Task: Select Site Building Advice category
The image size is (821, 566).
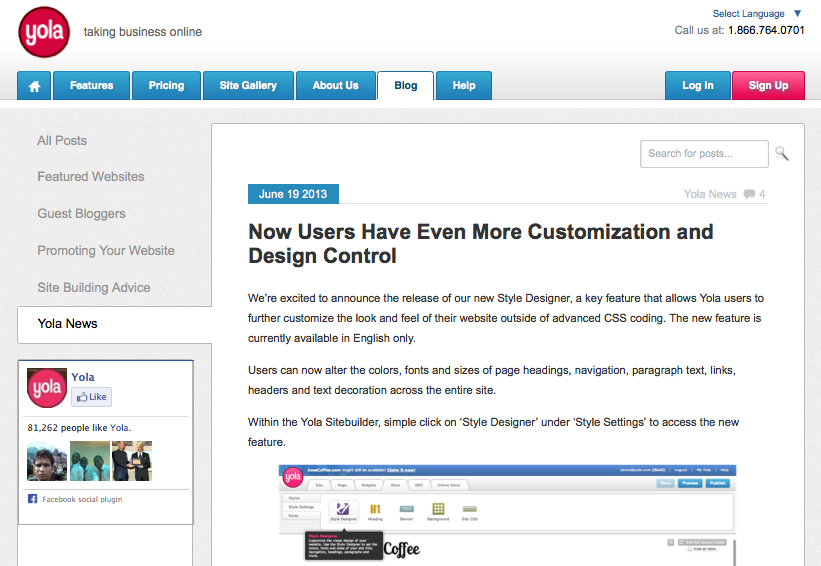Action: tap(94, 287)
